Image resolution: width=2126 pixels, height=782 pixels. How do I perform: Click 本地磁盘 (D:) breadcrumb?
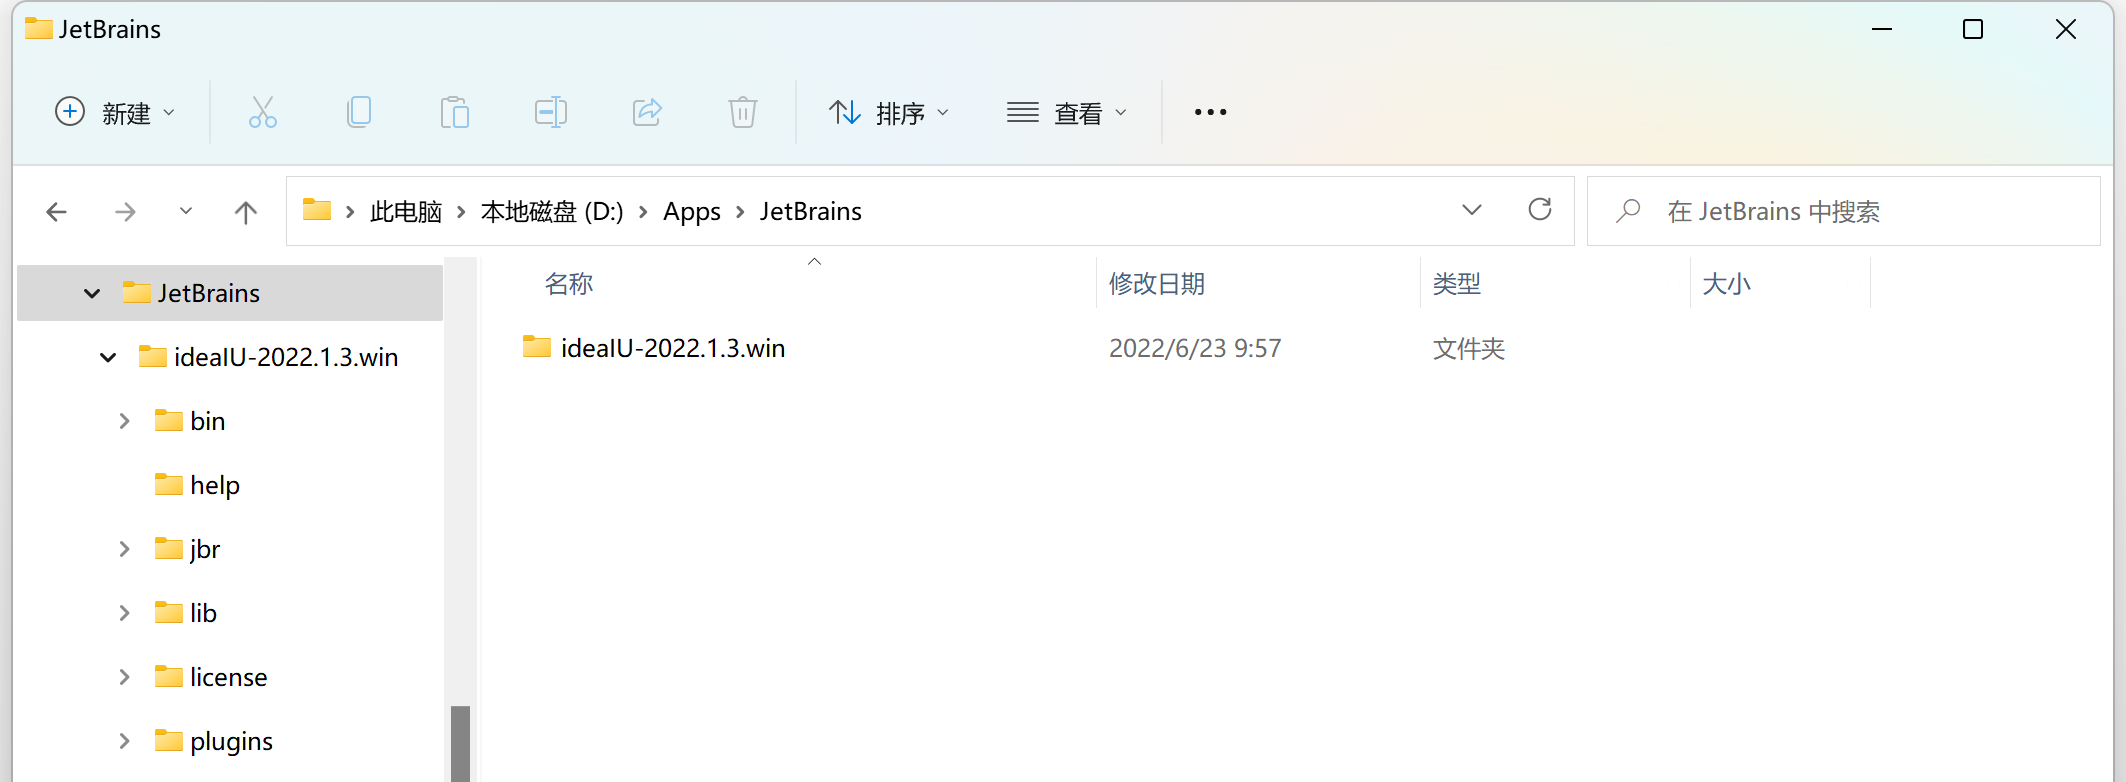coord(552,212)
